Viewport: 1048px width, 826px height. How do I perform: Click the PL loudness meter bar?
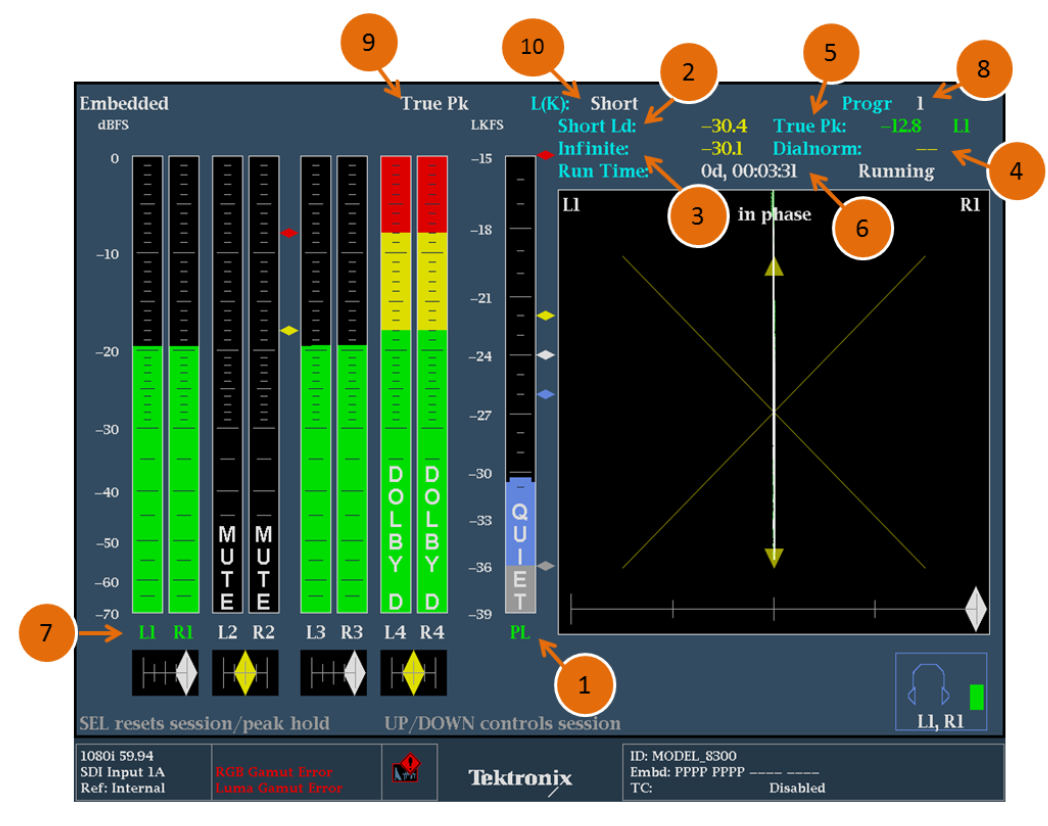(520, 384)
